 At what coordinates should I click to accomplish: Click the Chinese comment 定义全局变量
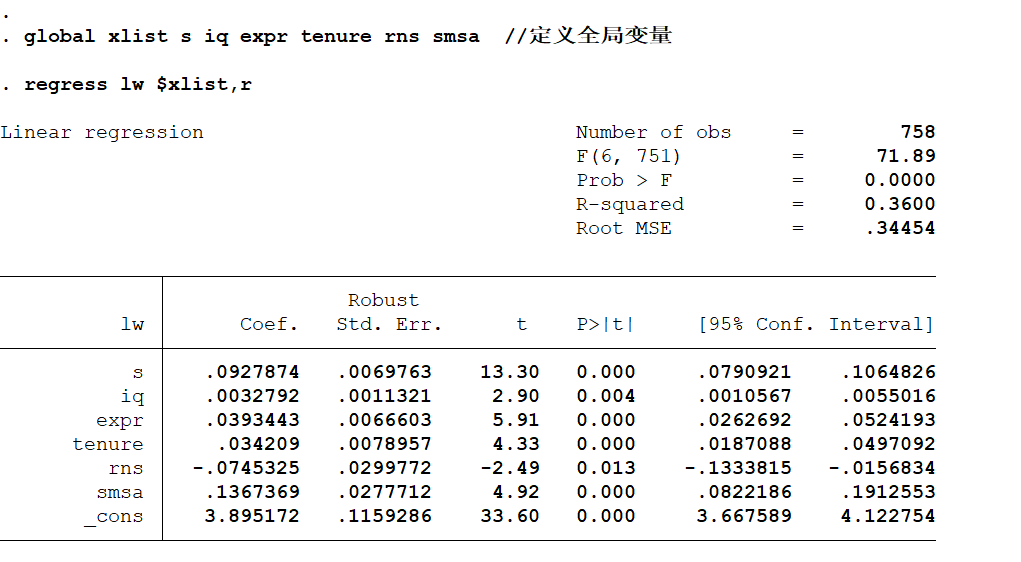coord(600,35)
